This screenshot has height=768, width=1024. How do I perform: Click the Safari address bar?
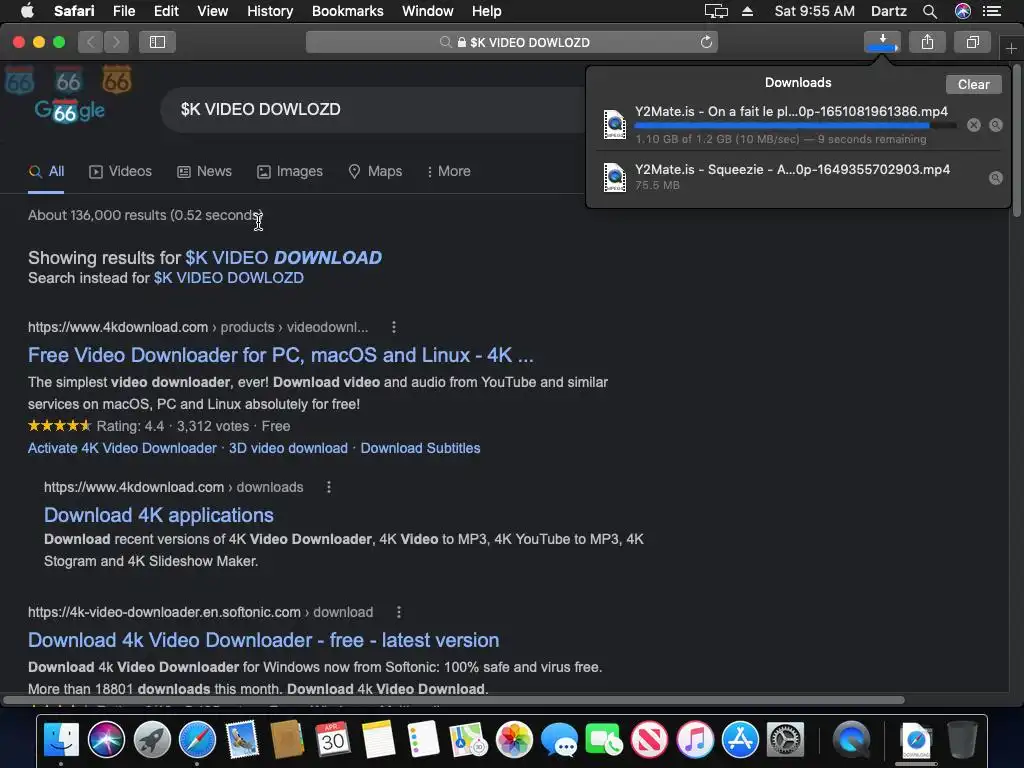(512, 42)
